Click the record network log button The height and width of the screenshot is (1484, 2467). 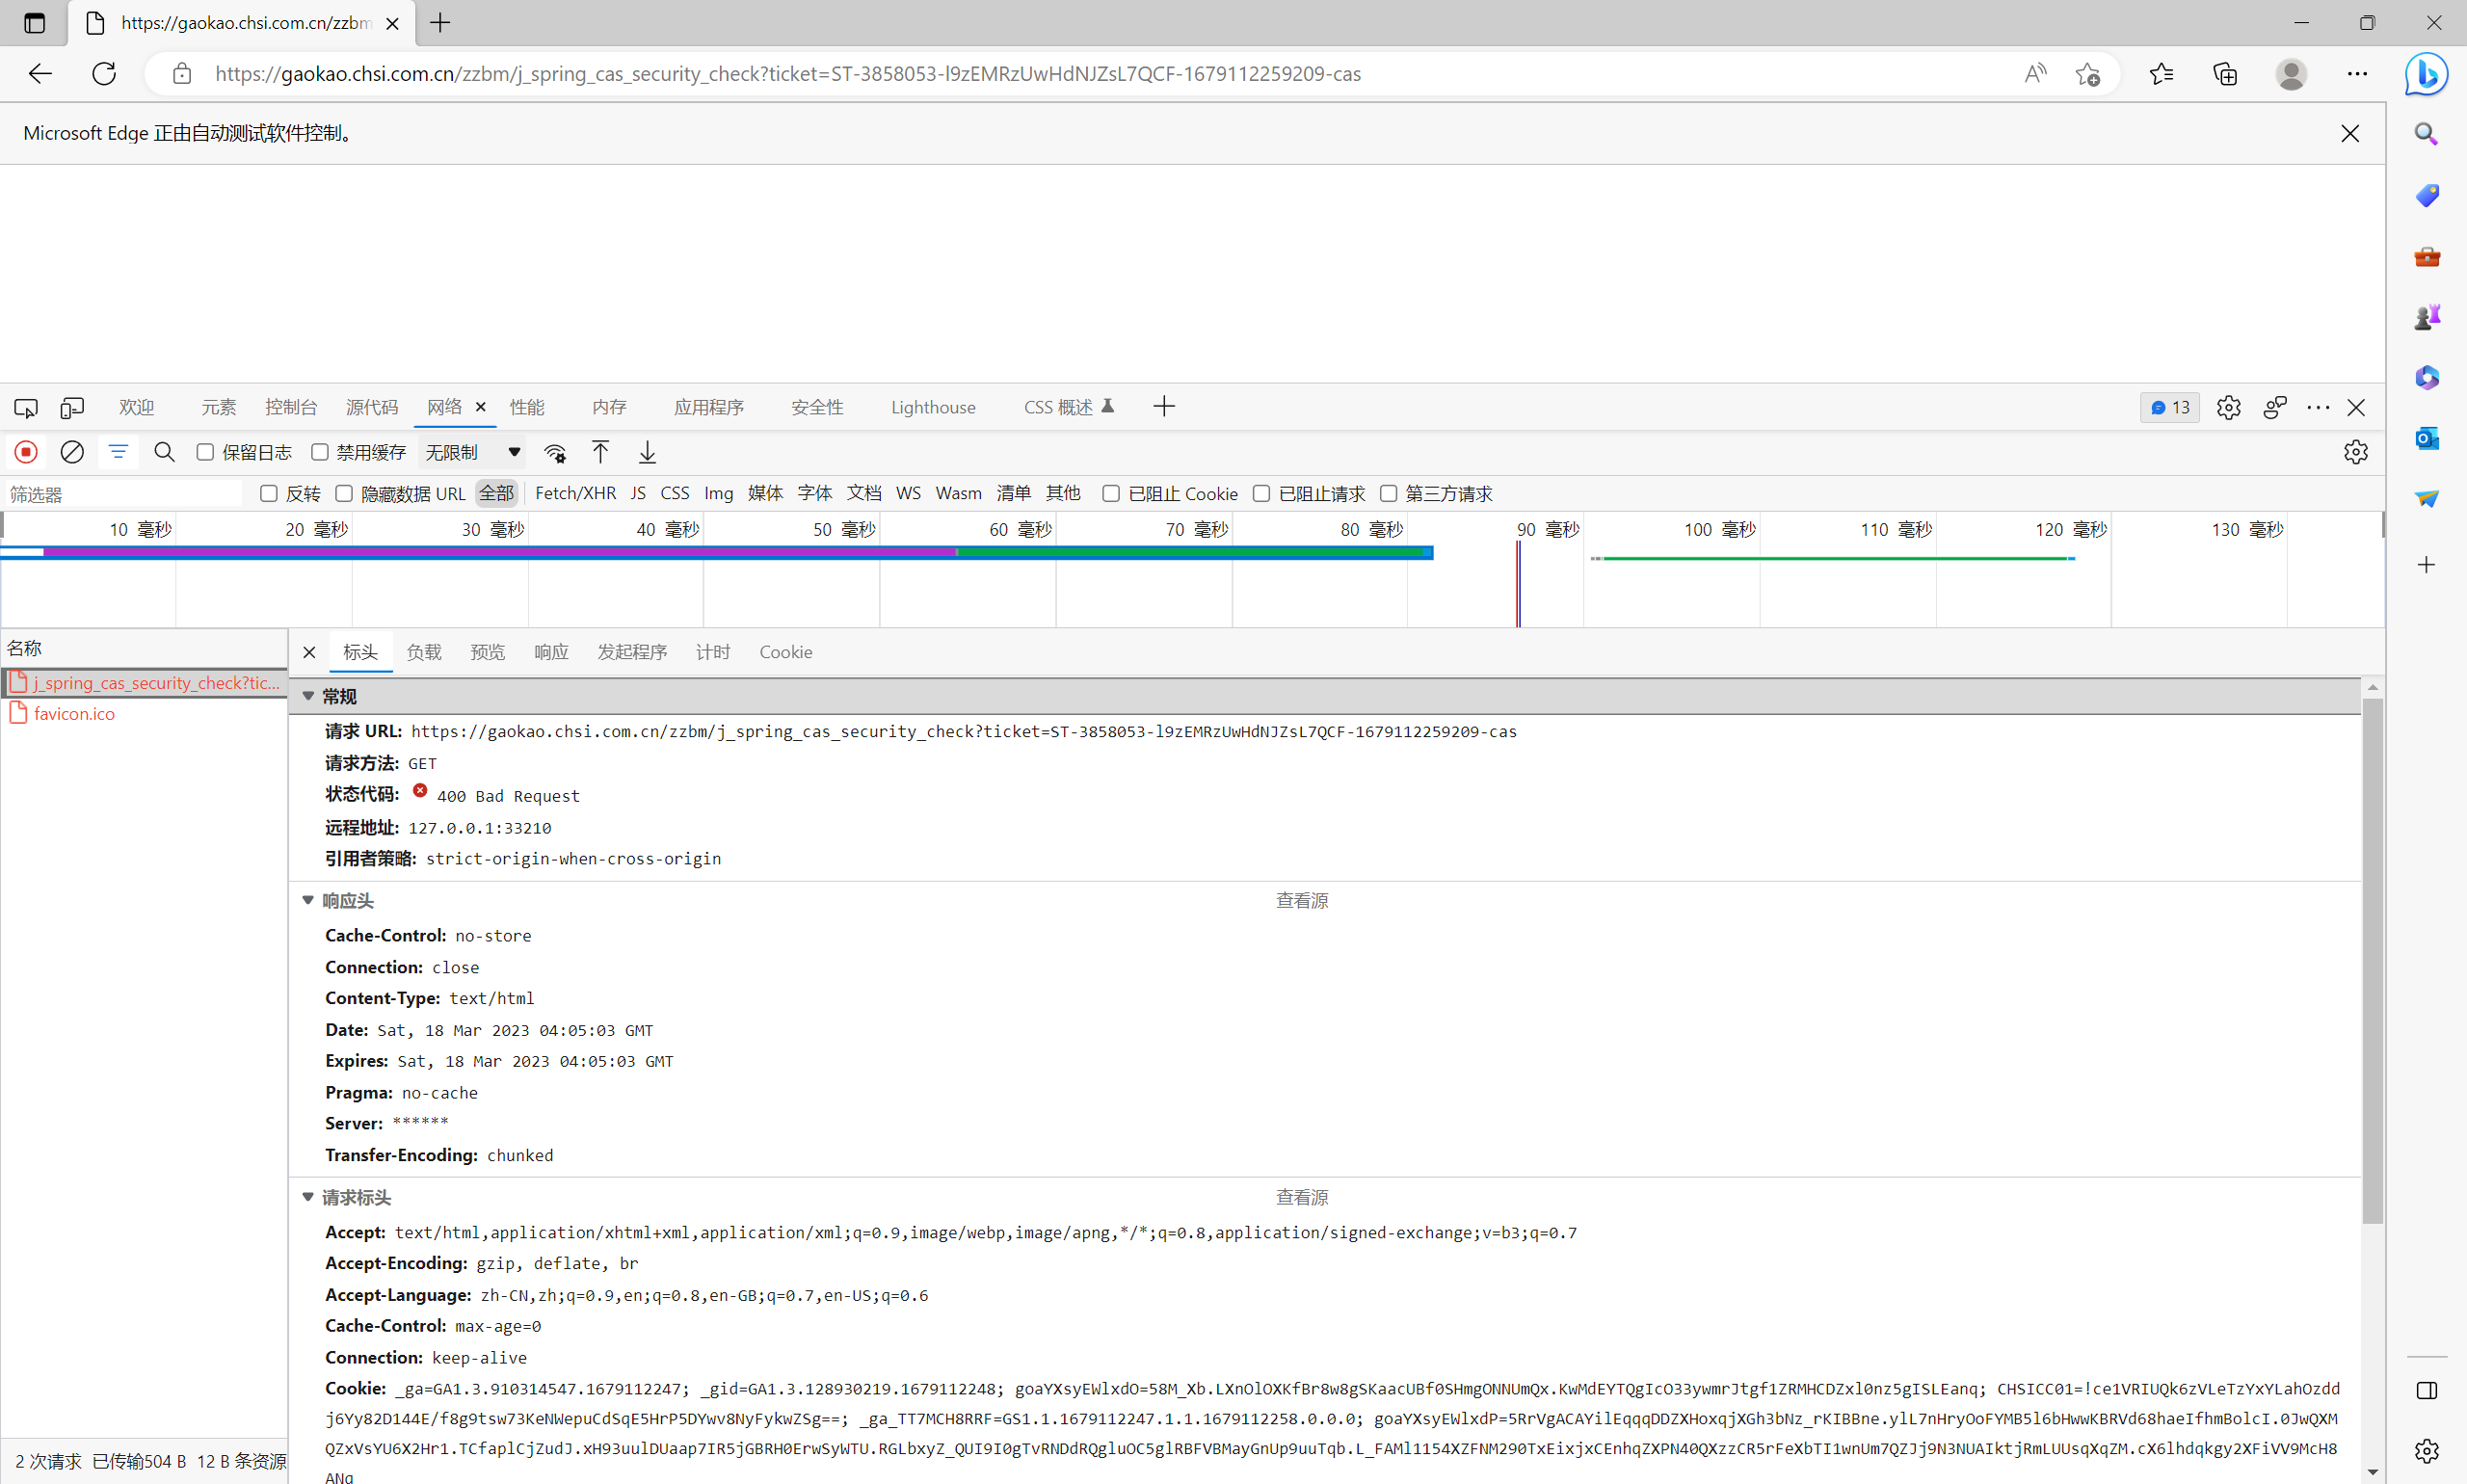tap(26, 452)
